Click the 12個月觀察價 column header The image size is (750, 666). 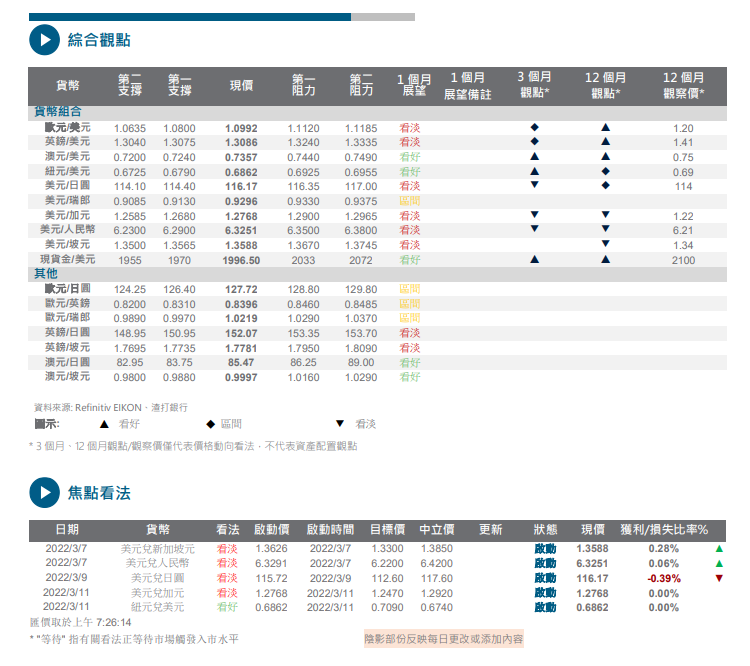(x=684, y=85)
